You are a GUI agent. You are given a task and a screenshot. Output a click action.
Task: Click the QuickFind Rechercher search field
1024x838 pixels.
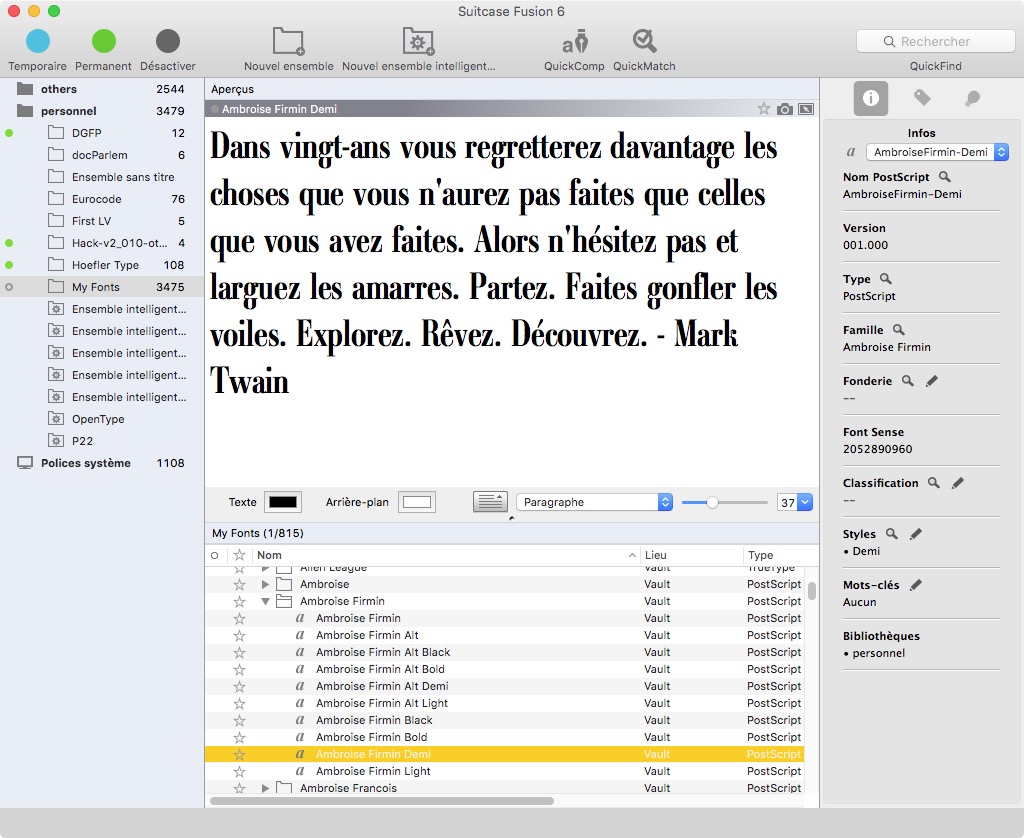pos(936,41)
